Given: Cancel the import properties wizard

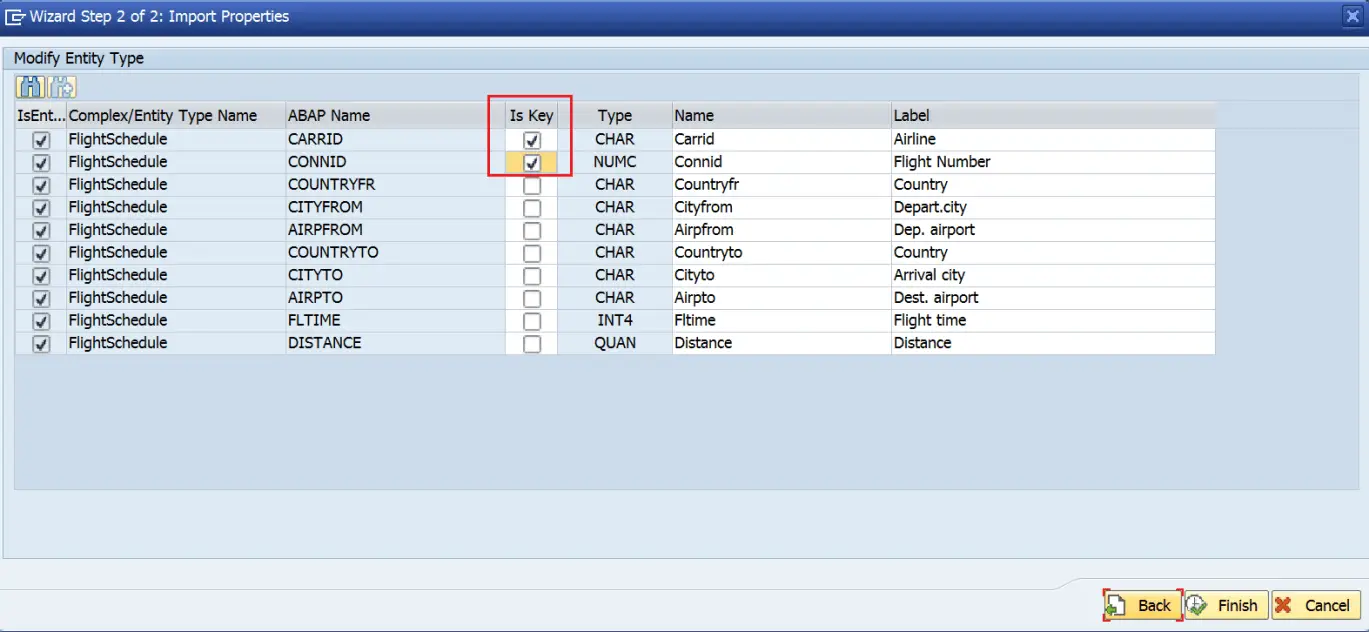Looking at the screenshot, I should (1315, 605).
